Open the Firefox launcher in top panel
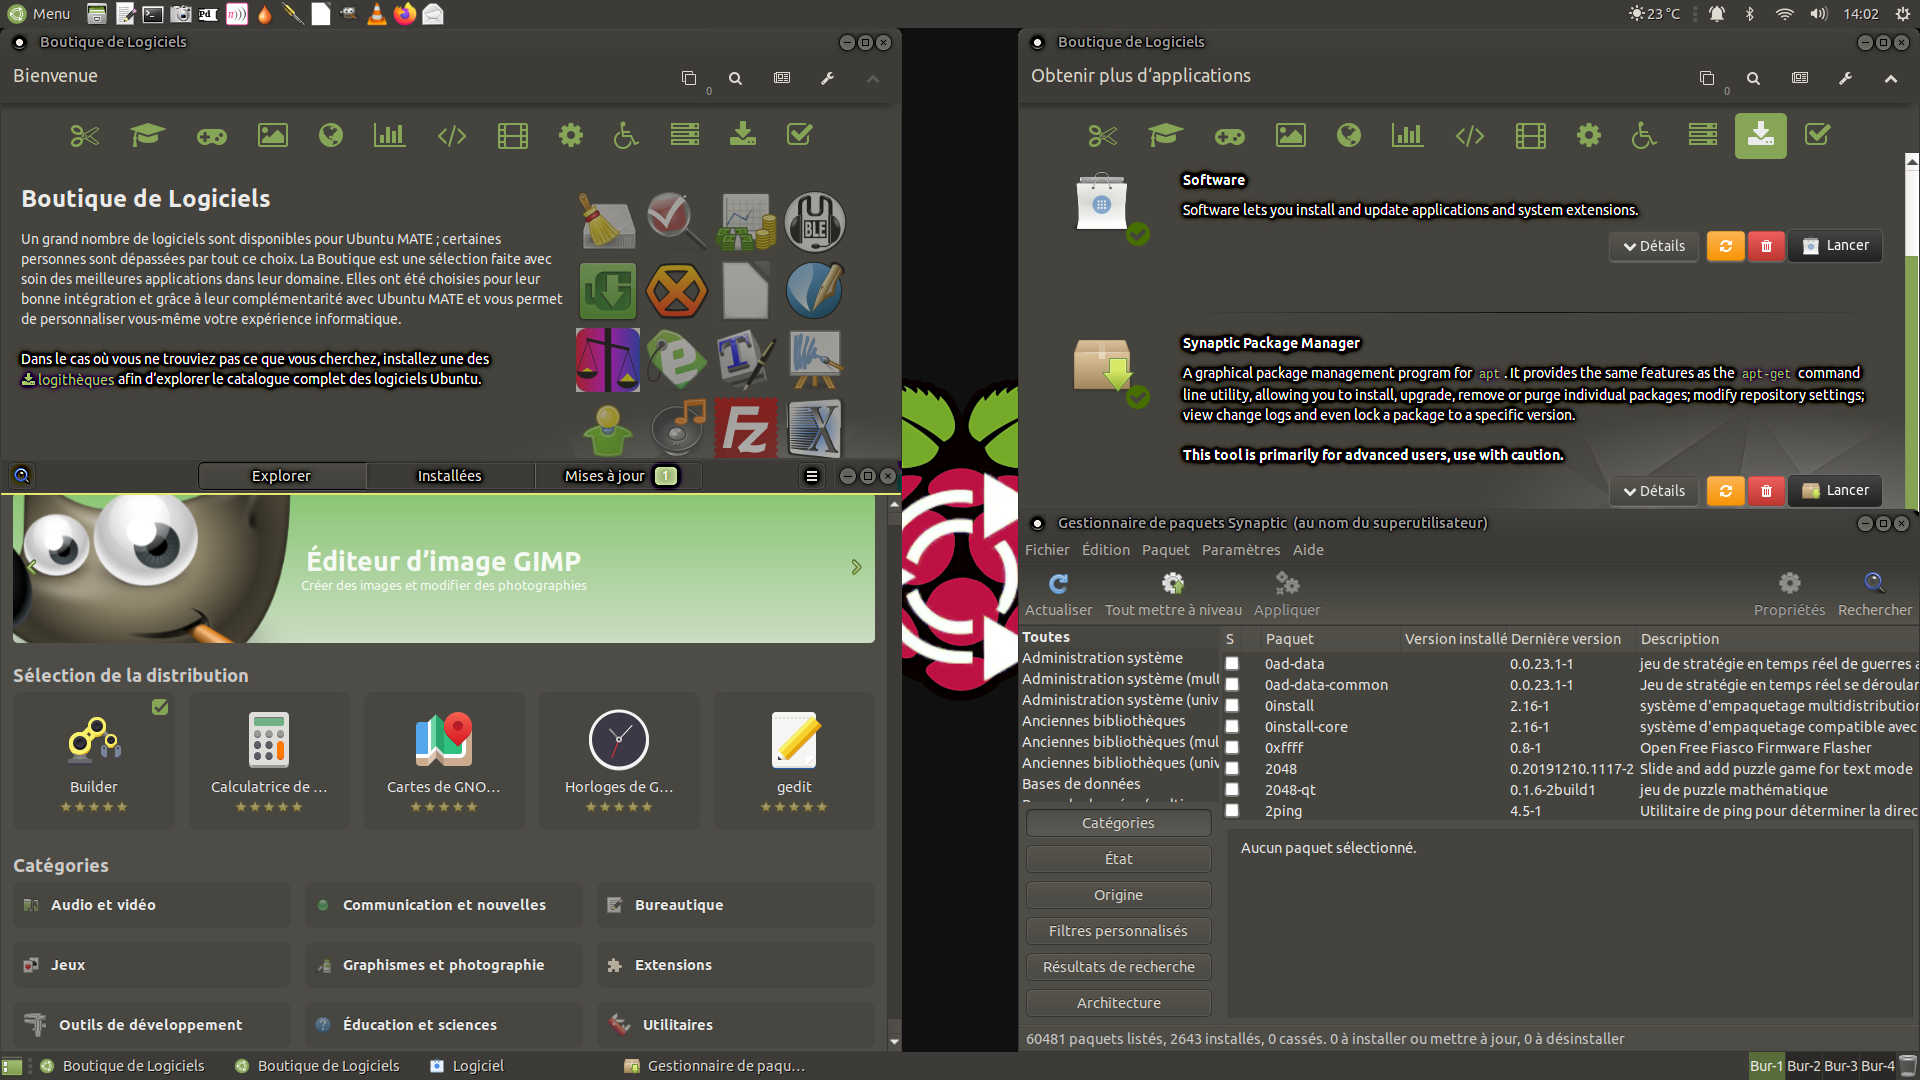Image resolution: width=1920 pixels, height=1080 pixels. pyautogui.click(x=405, y=14)
